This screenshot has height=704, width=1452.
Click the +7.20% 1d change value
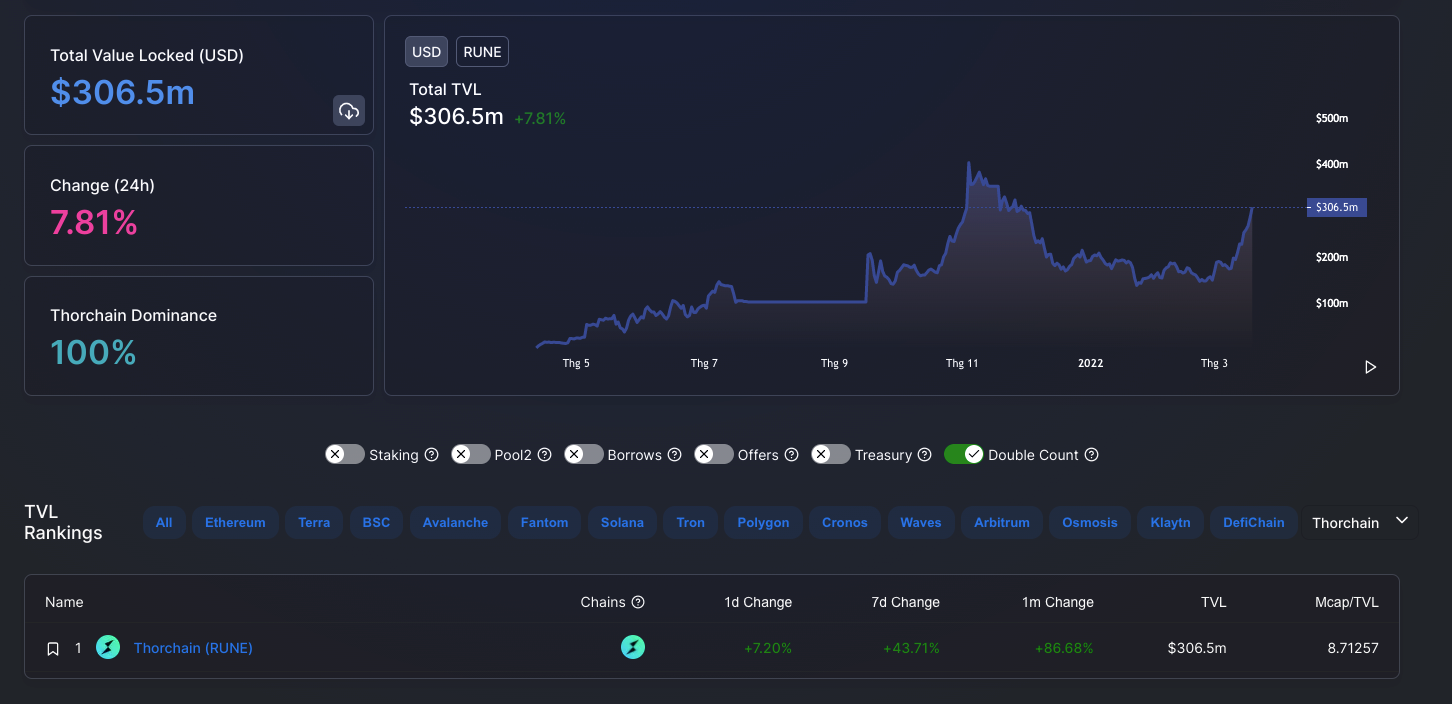coord(768,648)
